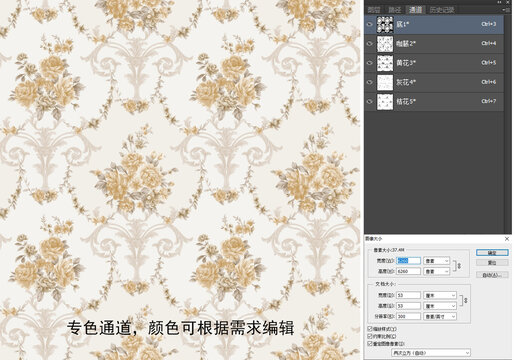Switch to the 路径 (Paths) tab
Image resolution: width=515 pixels, height=360 pixels.
click(395, 10)
